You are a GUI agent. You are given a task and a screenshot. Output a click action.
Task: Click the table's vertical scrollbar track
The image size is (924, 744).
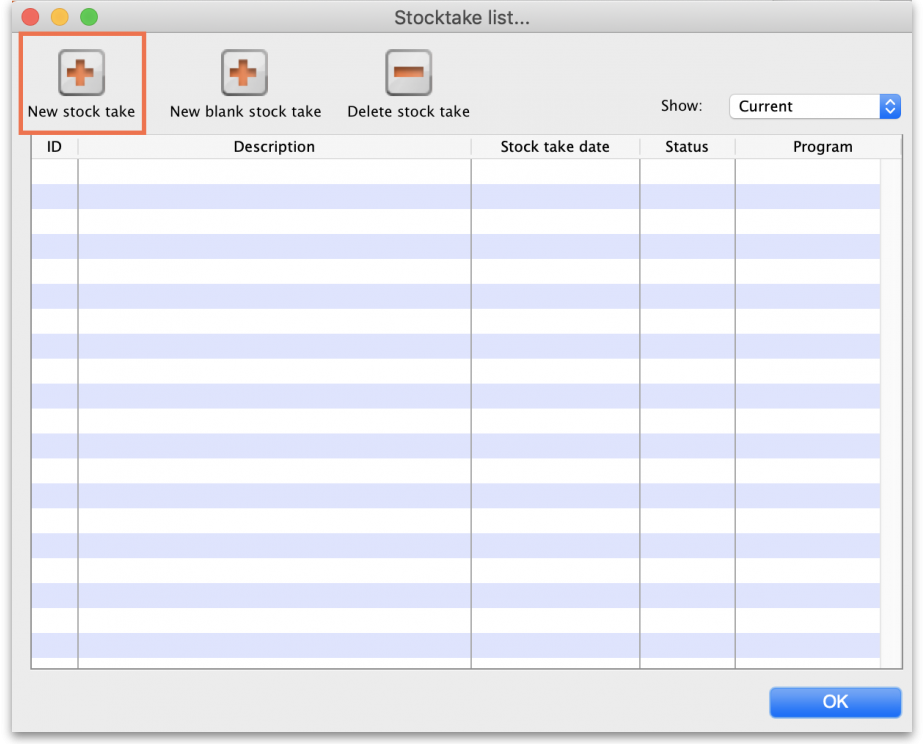coord(890,400)
